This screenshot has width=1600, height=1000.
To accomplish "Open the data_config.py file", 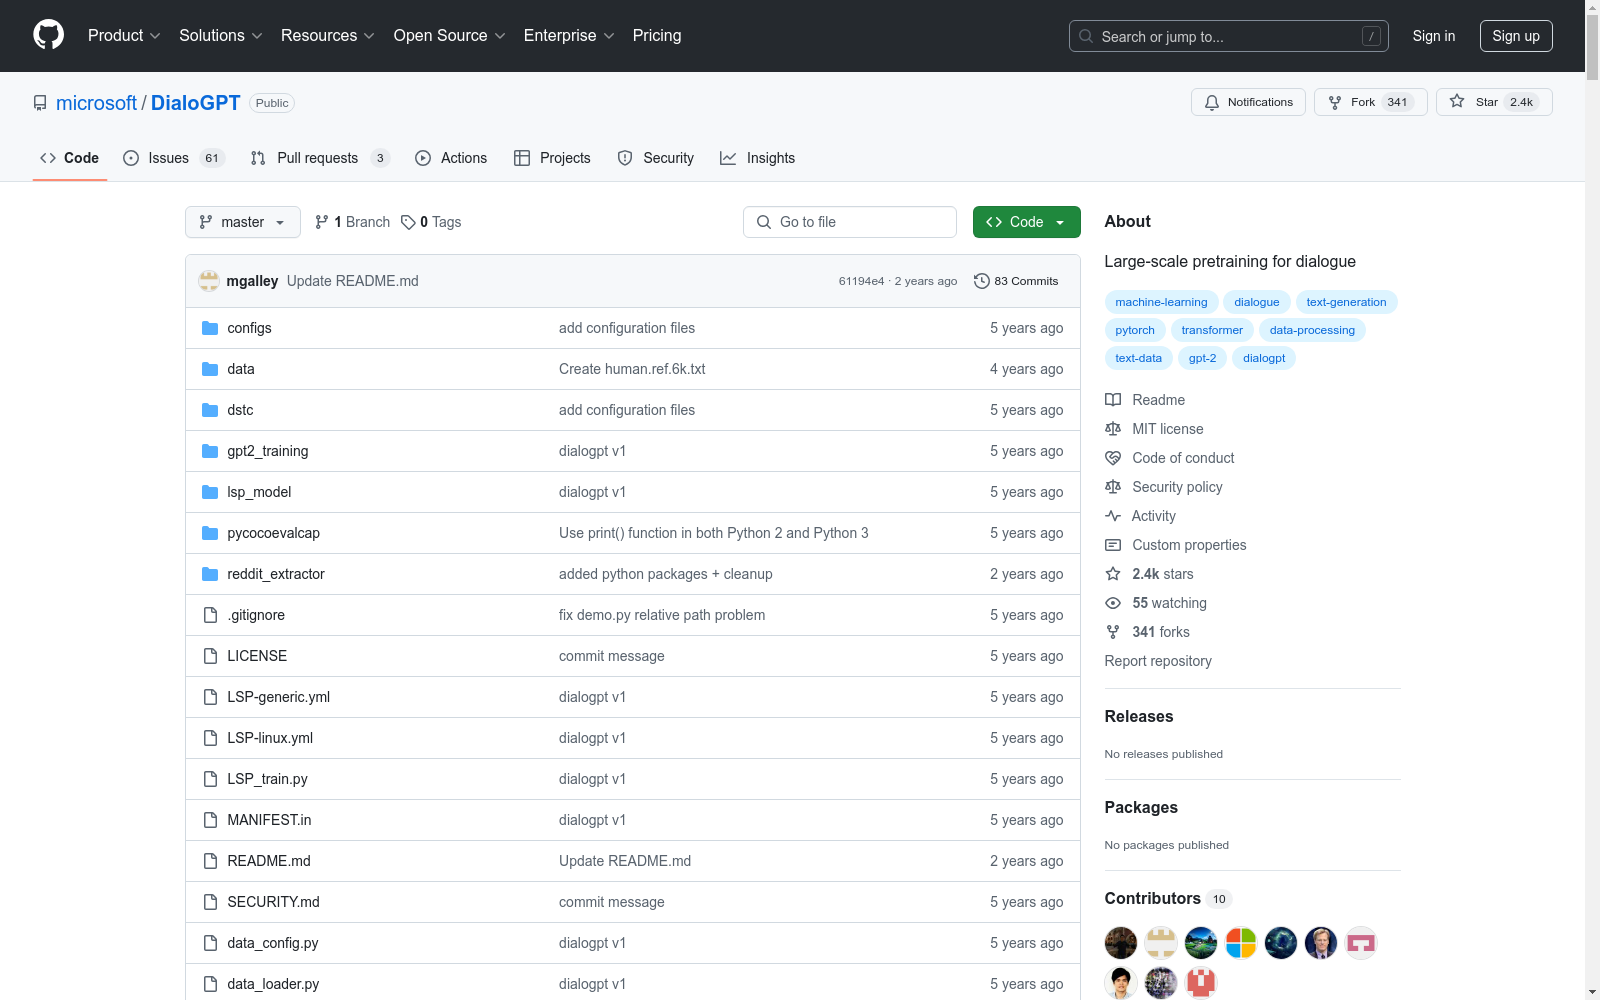I will [273, 943].
